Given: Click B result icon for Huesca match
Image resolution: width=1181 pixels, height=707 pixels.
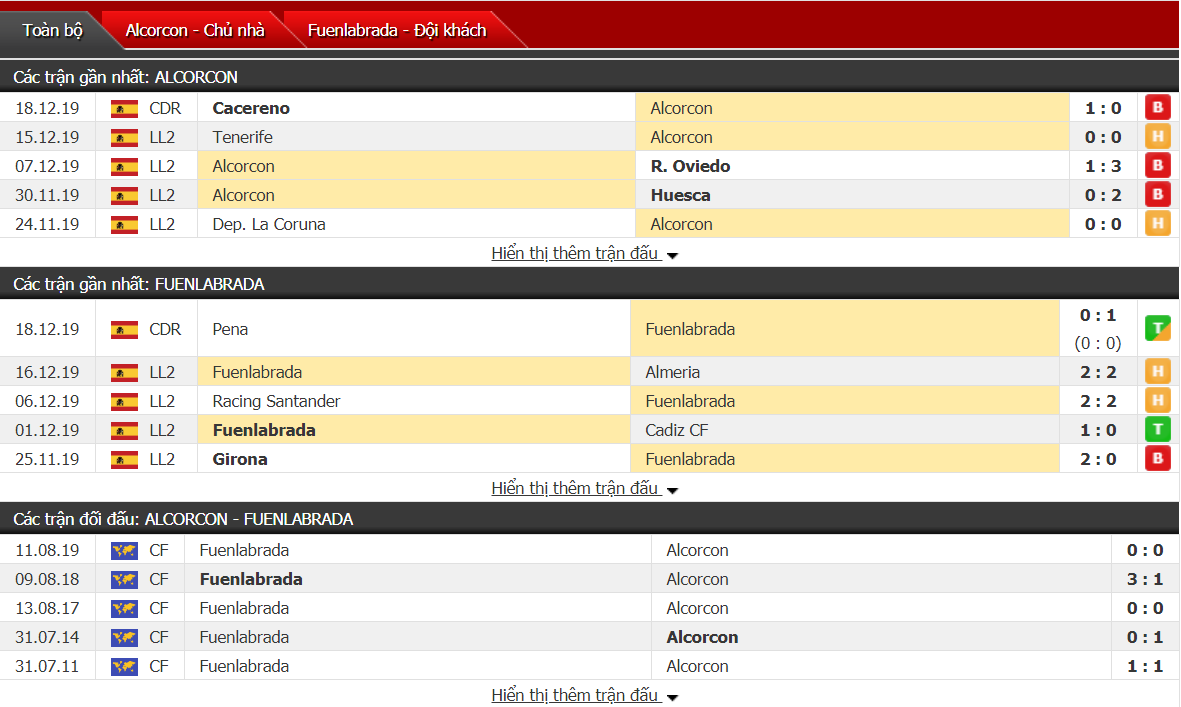Looking at the screenshot, I should click(1158, 195).
